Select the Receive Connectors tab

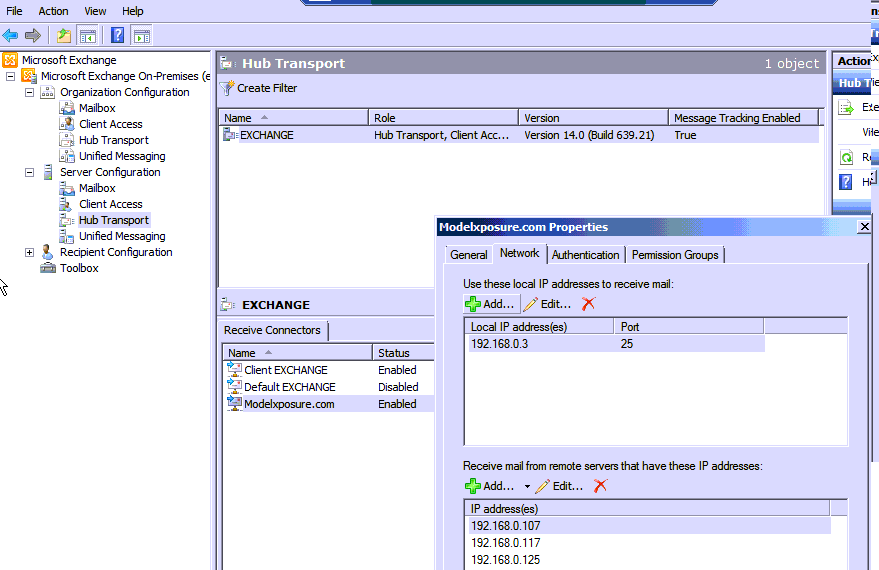point(272,330)
